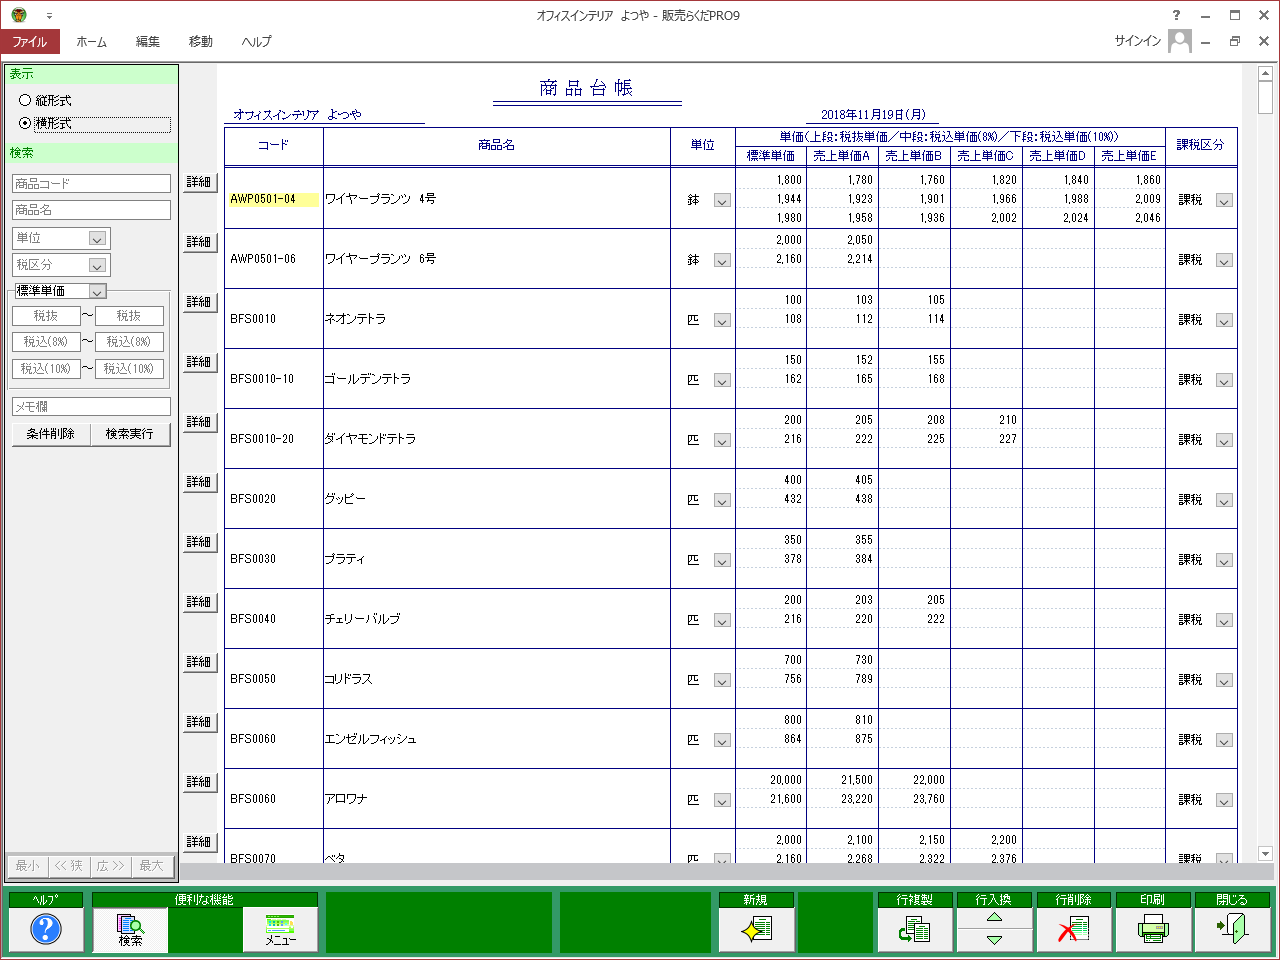Click the lower bound 税抜 price field
The image size is (1280, 960).
46,316
